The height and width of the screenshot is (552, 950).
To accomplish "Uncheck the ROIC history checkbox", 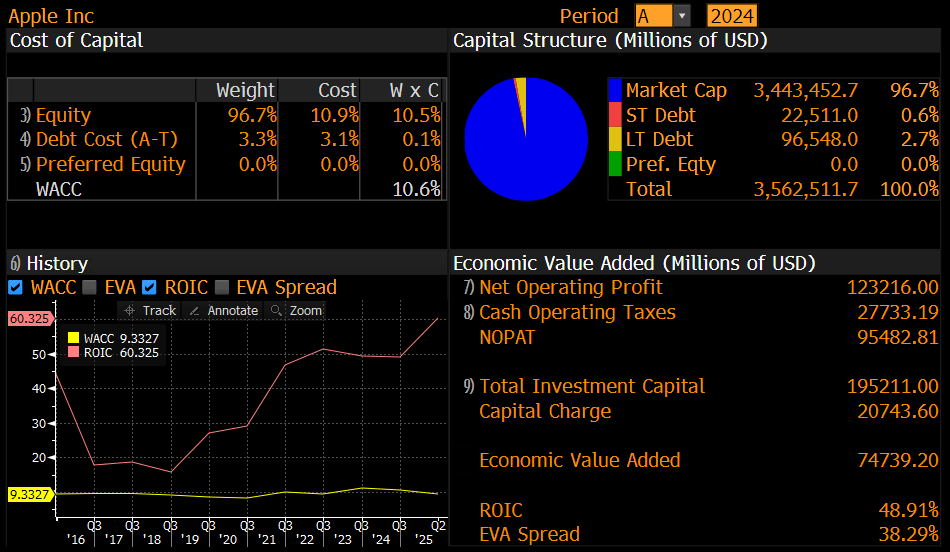I will coord(149,288).
